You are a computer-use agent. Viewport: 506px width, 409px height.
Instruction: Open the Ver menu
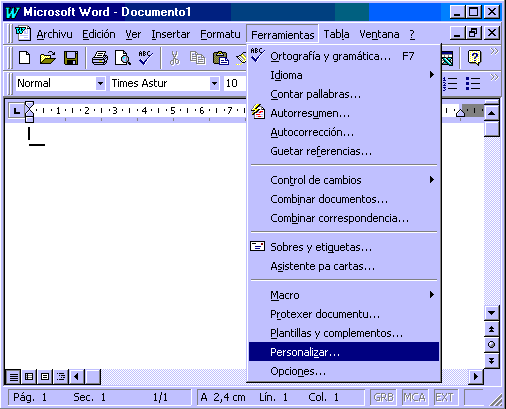[133, 34]
